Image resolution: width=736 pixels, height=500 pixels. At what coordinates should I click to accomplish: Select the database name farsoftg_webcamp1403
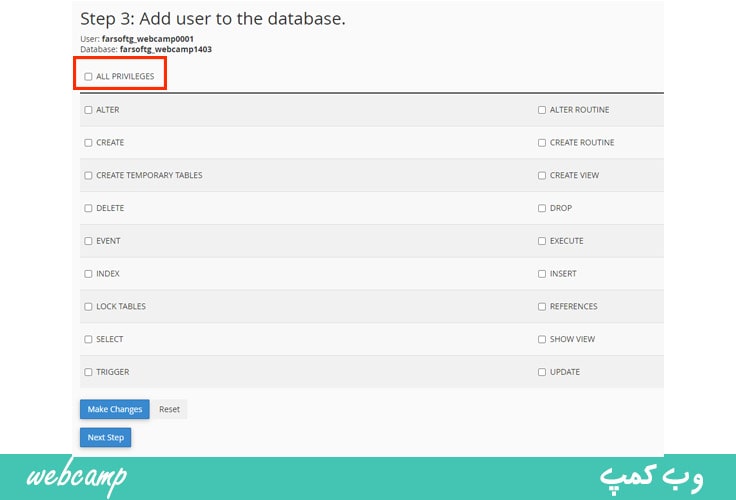(166, 49)
